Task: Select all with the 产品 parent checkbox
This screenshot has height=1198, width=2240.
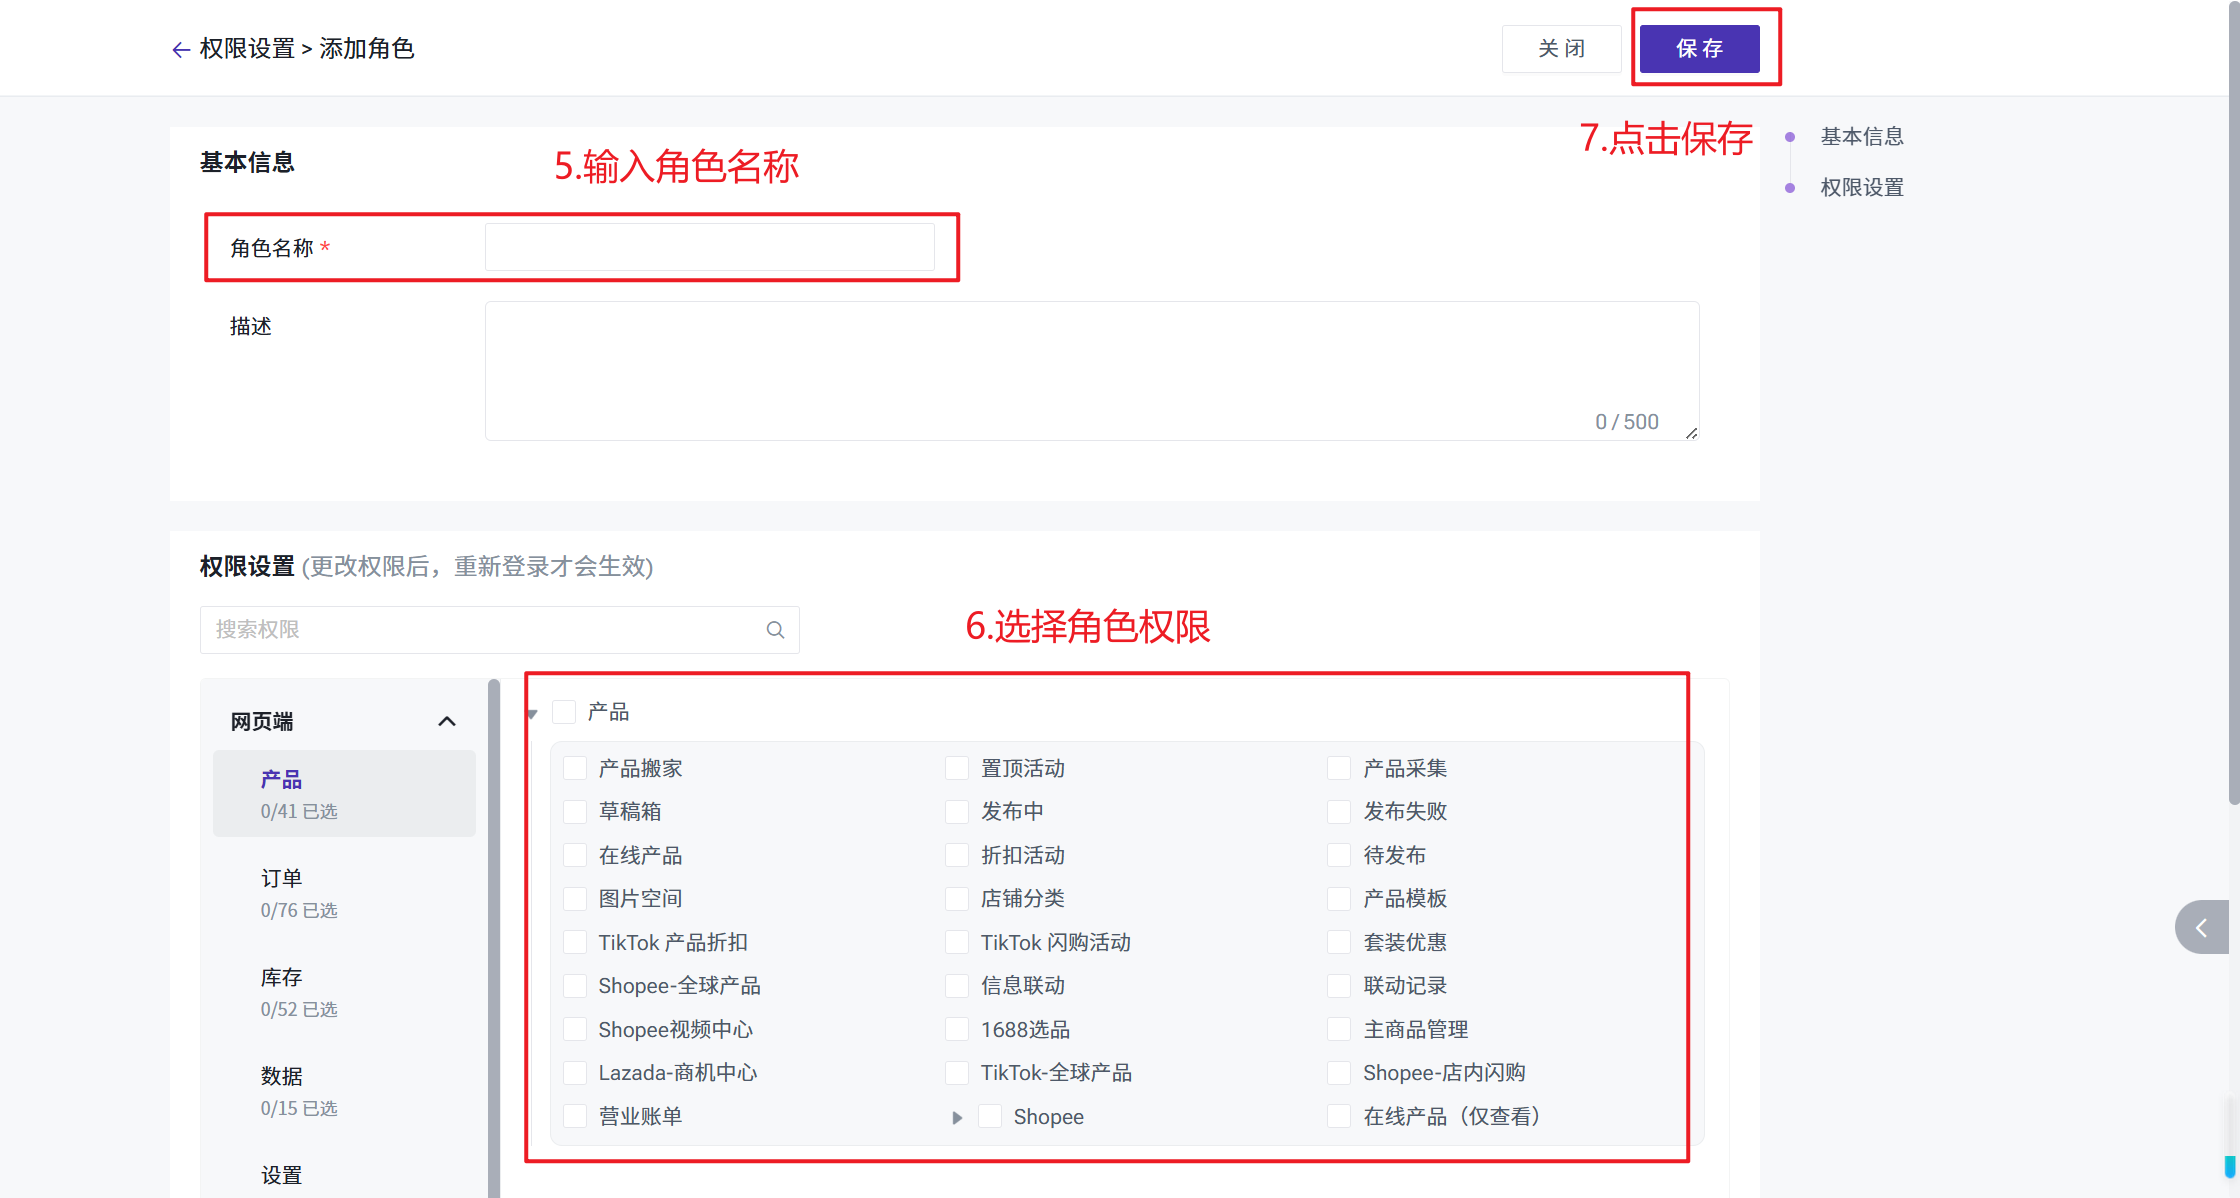Action: [x=564, y=712]
